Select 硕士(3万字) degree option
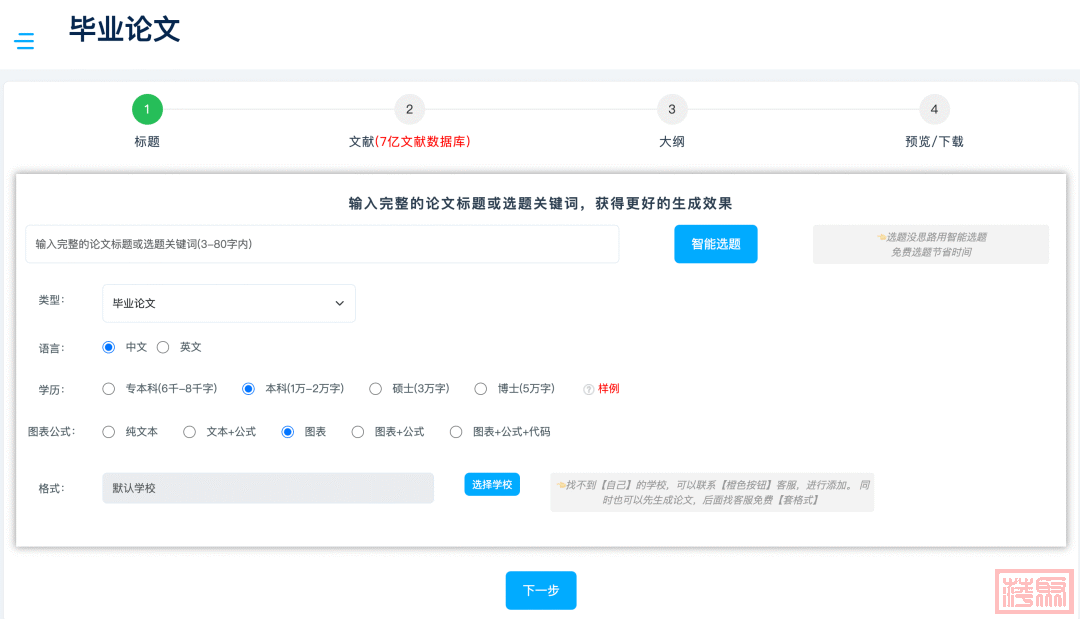The image size is (1080, 619). tap(376, 388)
